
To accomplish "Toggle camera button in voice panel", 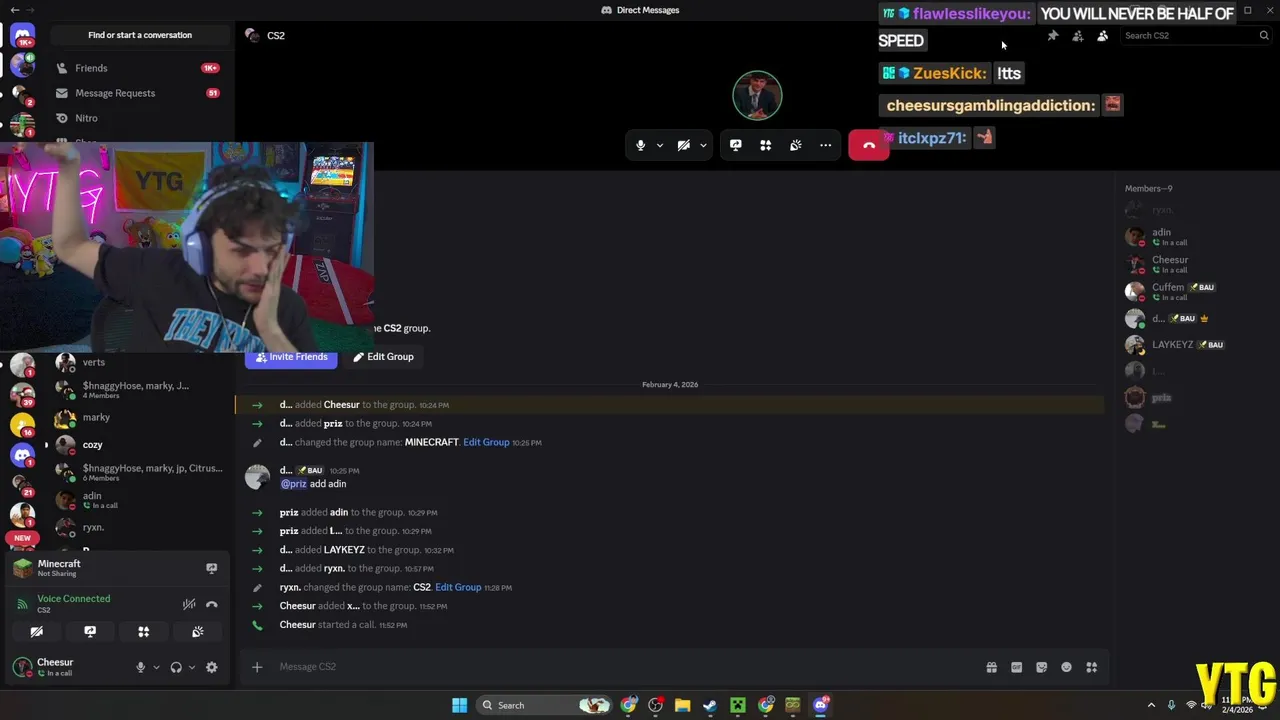I will [36, 632].
